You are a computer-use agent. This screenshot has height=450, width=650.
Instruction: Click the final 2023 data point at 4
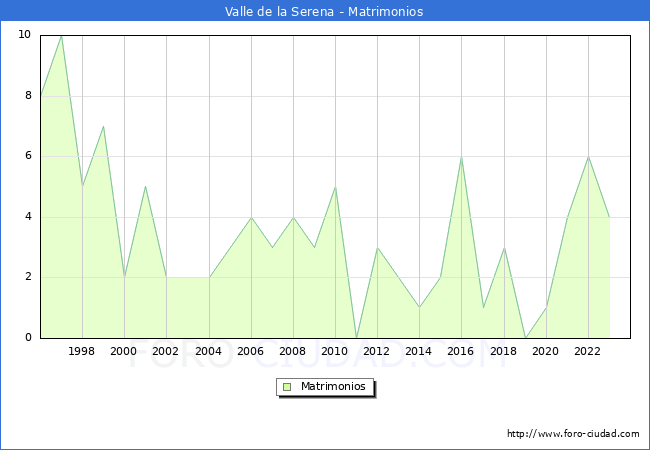click(609, 217)
